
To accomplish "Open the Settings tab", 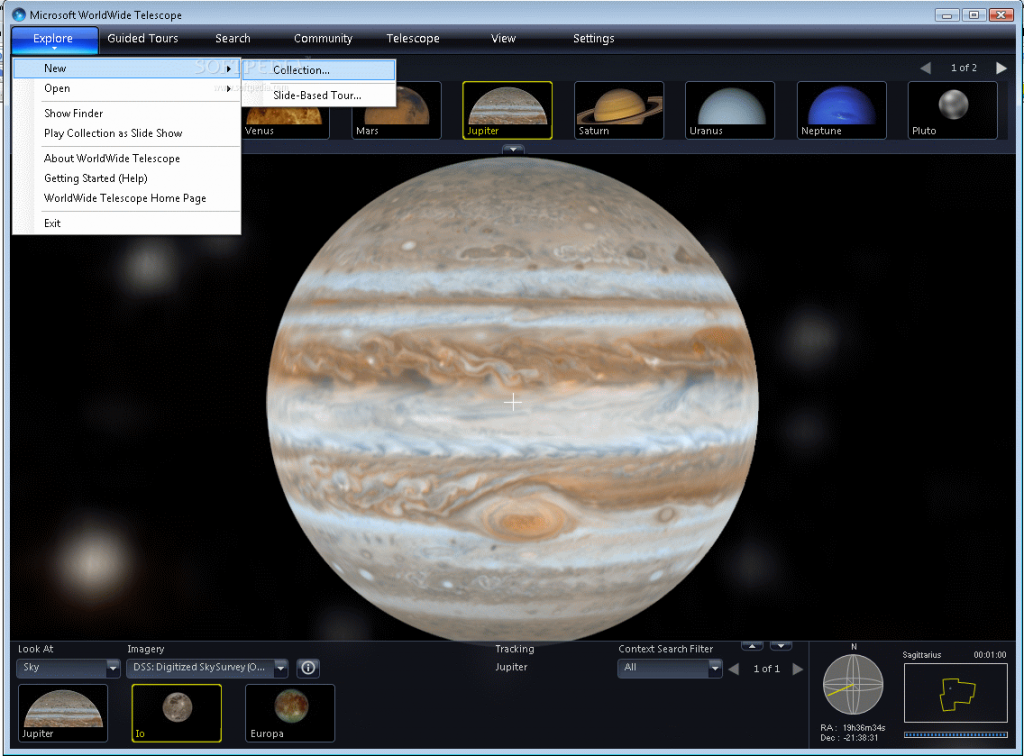I will tap(593, 39).
